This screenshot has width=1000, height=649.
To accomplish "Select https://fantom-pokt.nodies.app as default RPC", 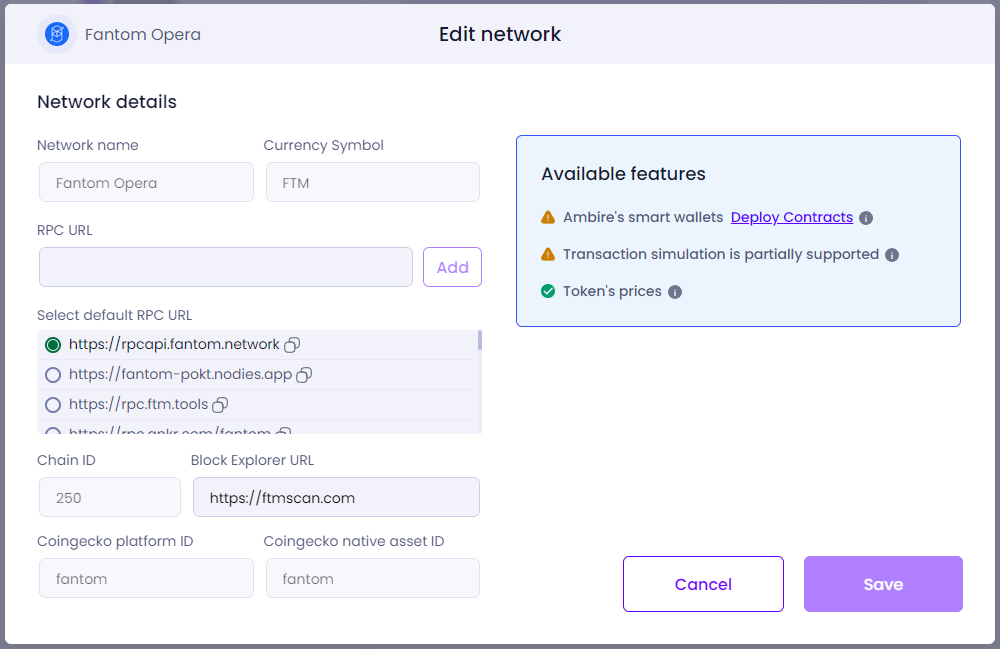I will 53,375.
